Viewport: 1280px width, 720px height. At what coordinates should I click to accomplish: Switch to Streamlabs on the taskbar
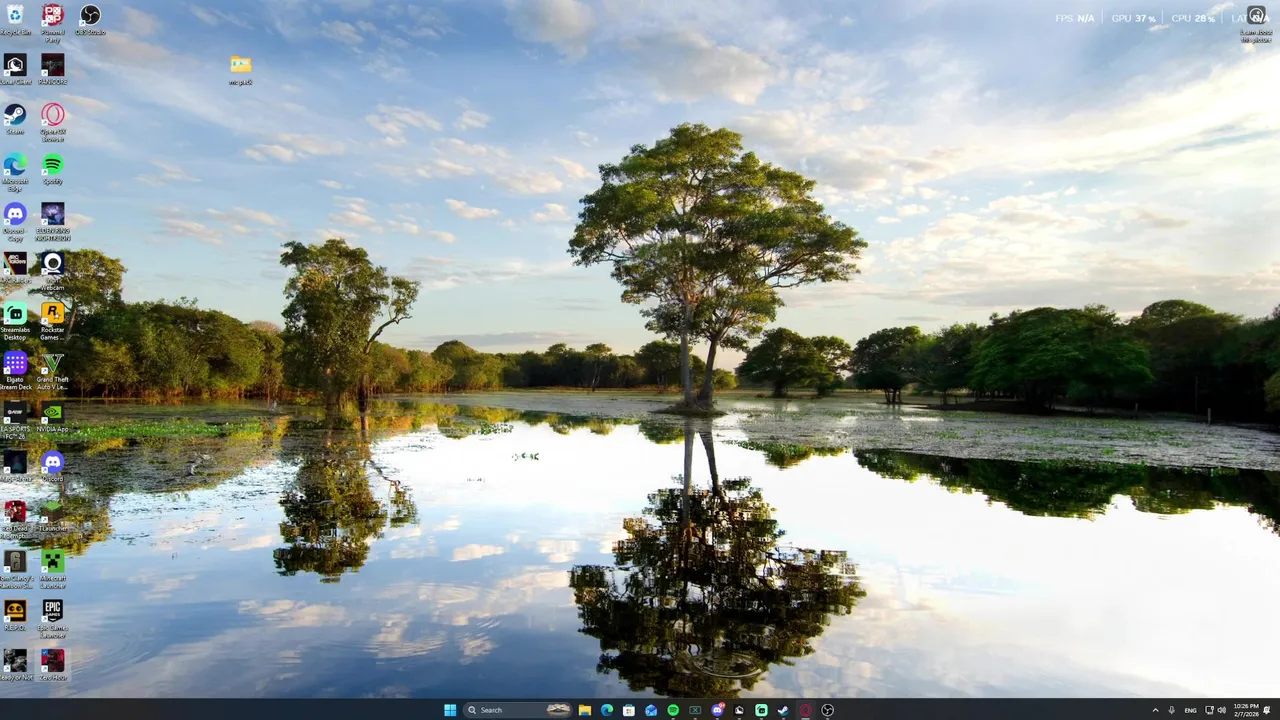(761, 710)
